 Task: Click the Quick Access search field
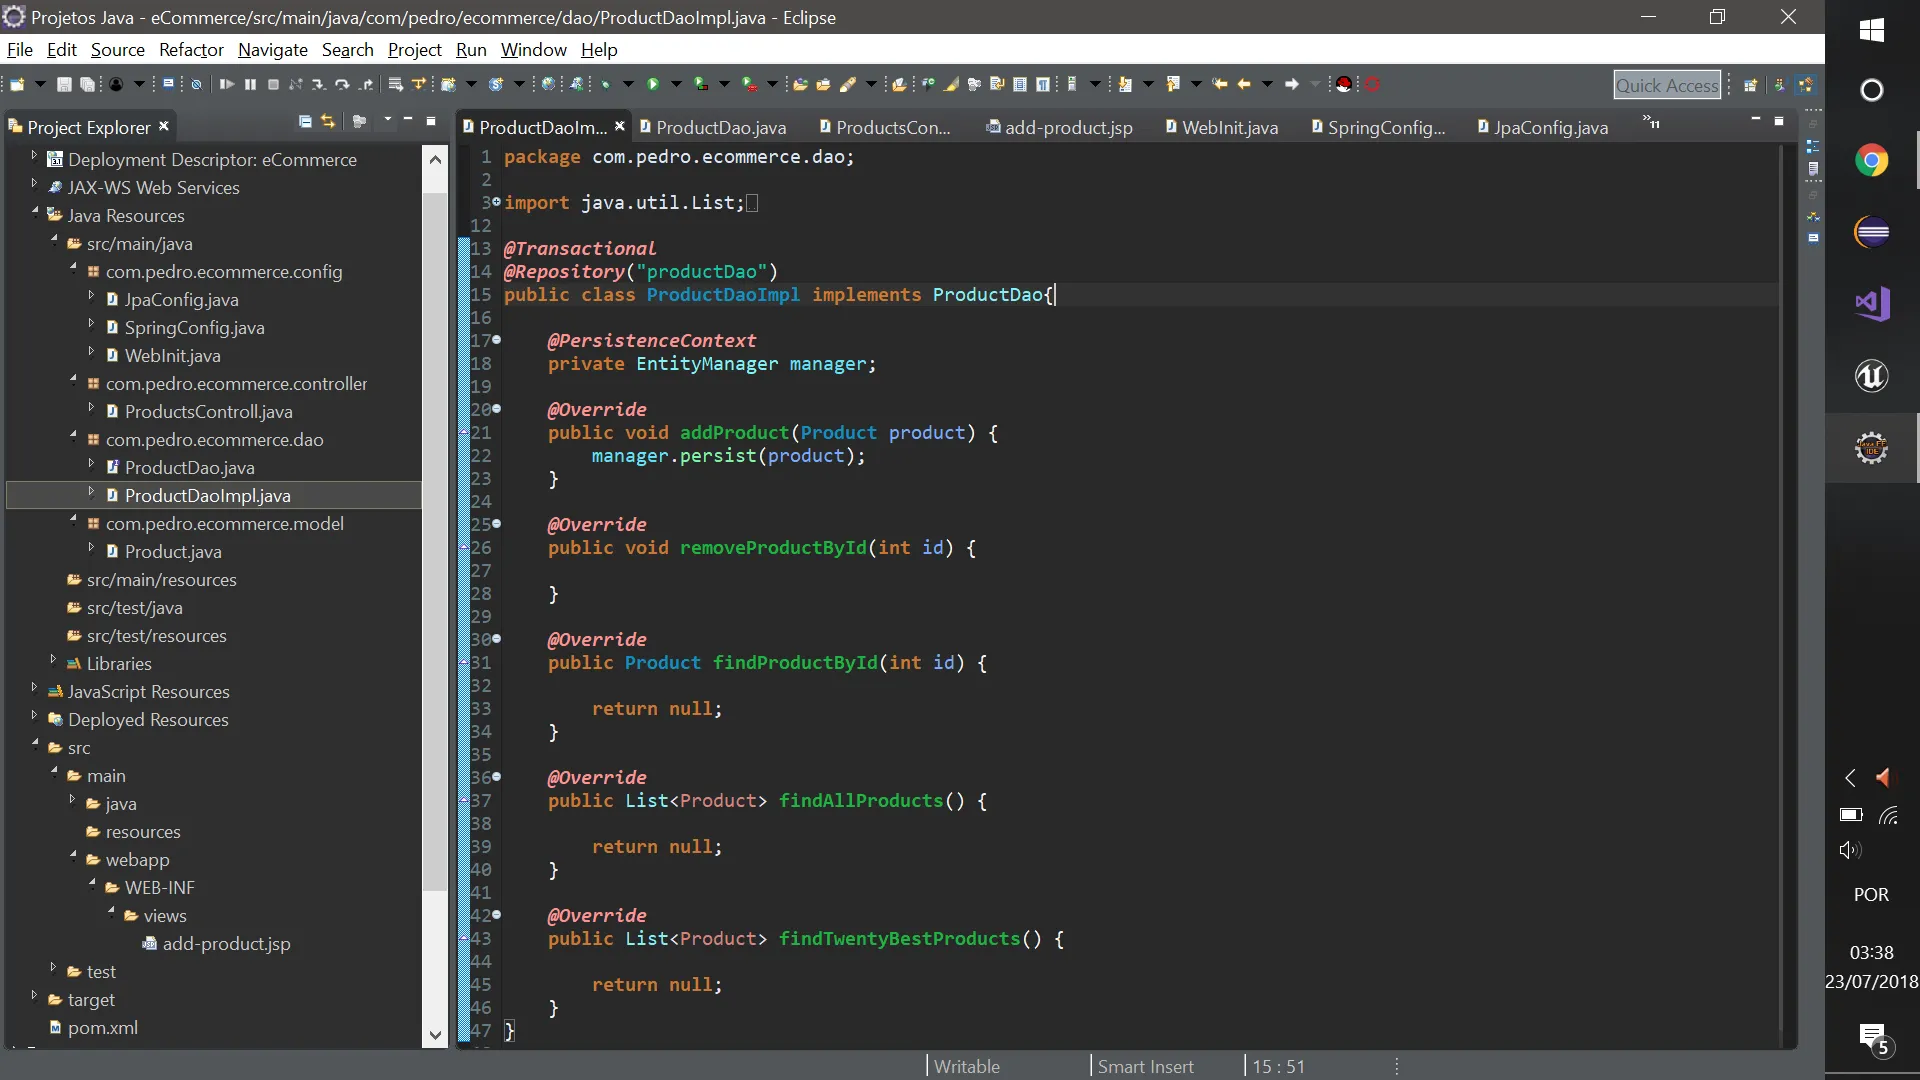(1666, 86)
